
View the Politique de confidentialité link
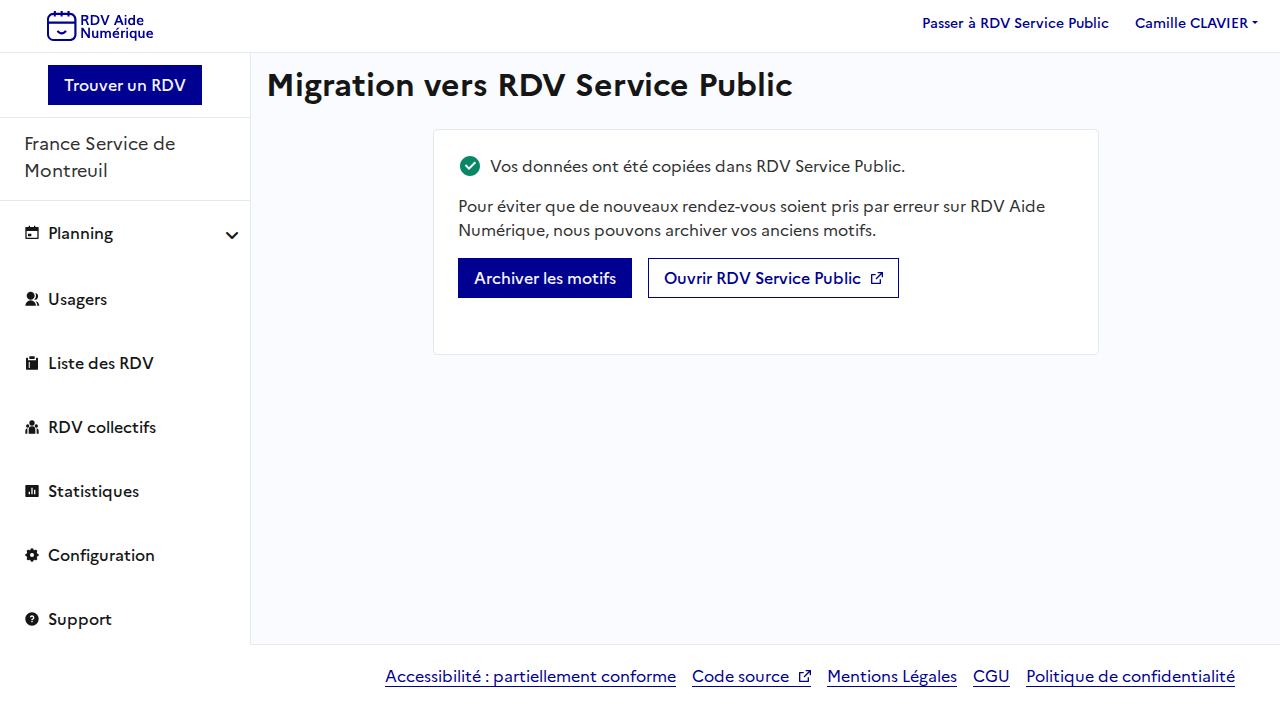pos(1130,676)
